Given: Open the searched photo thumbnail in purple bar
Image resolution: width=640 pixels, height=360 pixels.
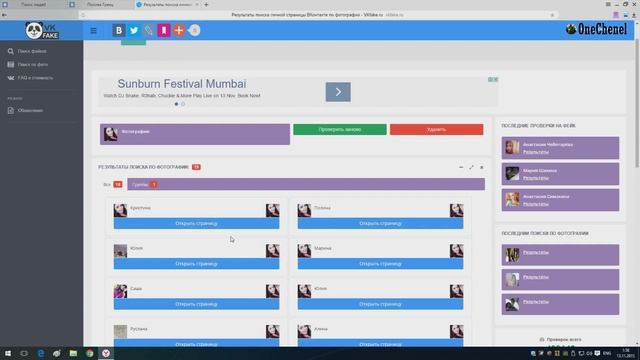Looking at the screenshot, I should pos(110,134).
